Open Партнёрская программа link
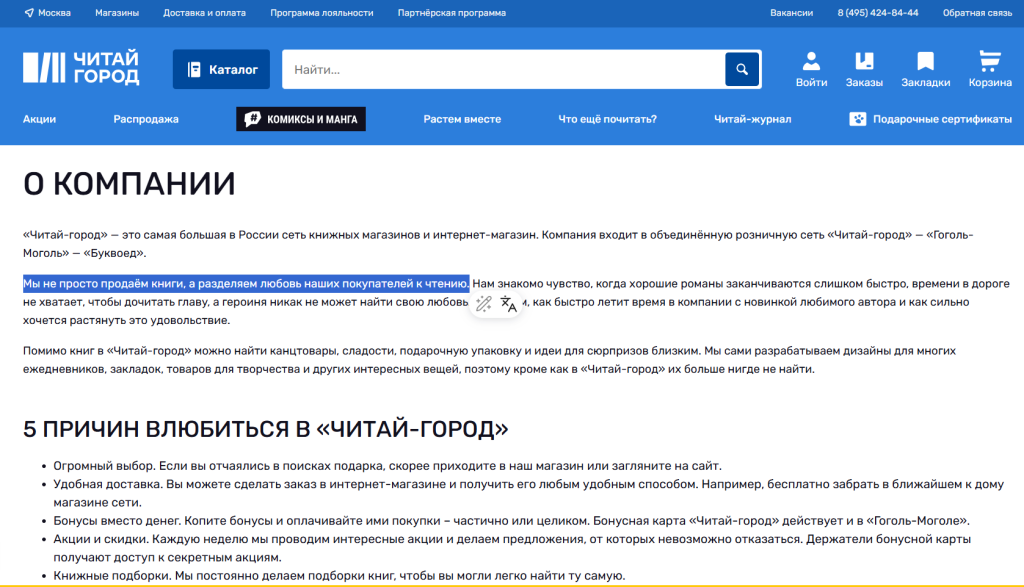Screen dimensions: 1024x587 tap(452, 13)
